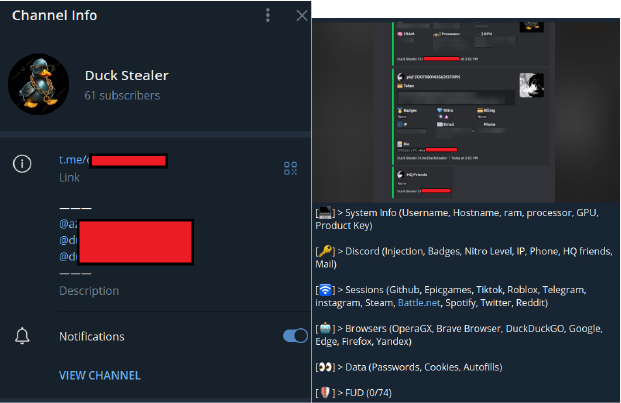Screen dimensions: 621x403
Task: Click the Data (Passwords, Cookies, Autofills) line
Action: [x=409, y=367]
